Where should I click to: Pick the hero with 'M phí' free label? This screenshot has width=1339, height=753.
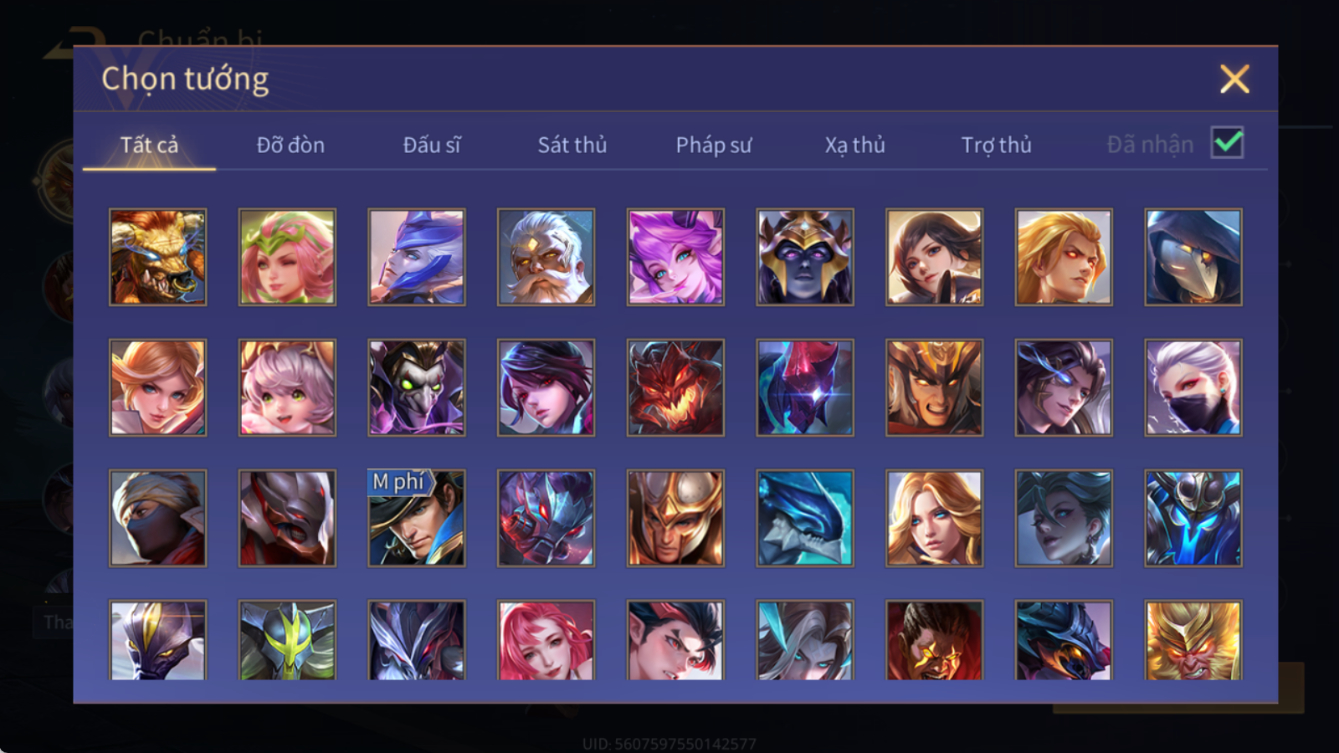416,519
